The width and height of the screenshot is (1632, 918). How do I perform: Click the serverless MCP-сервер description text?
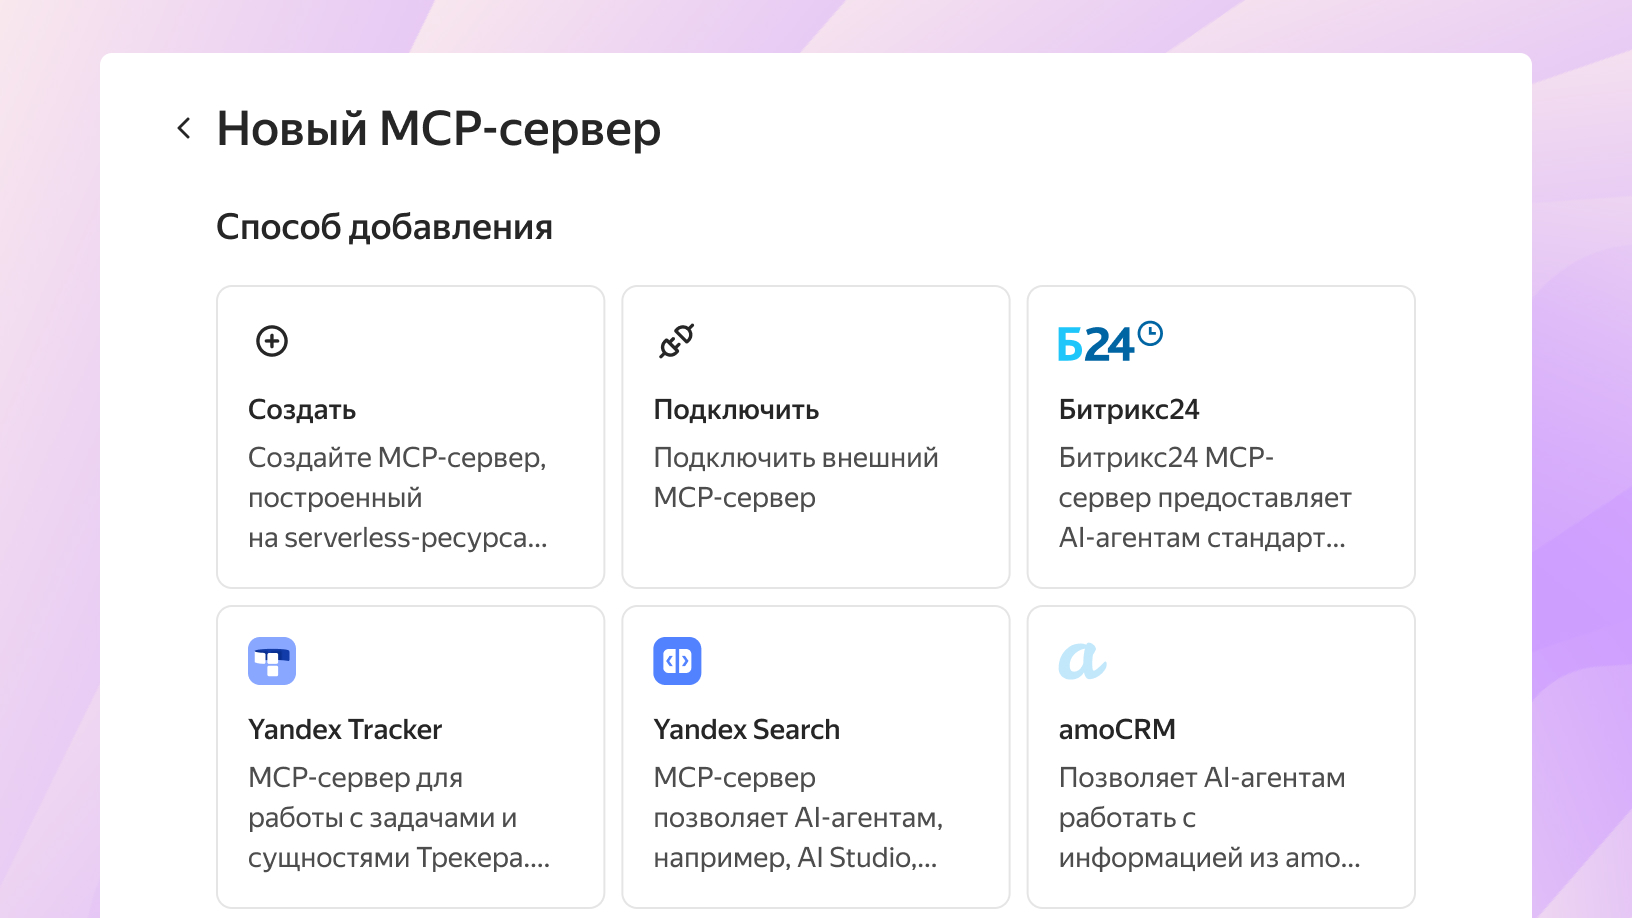398,498
